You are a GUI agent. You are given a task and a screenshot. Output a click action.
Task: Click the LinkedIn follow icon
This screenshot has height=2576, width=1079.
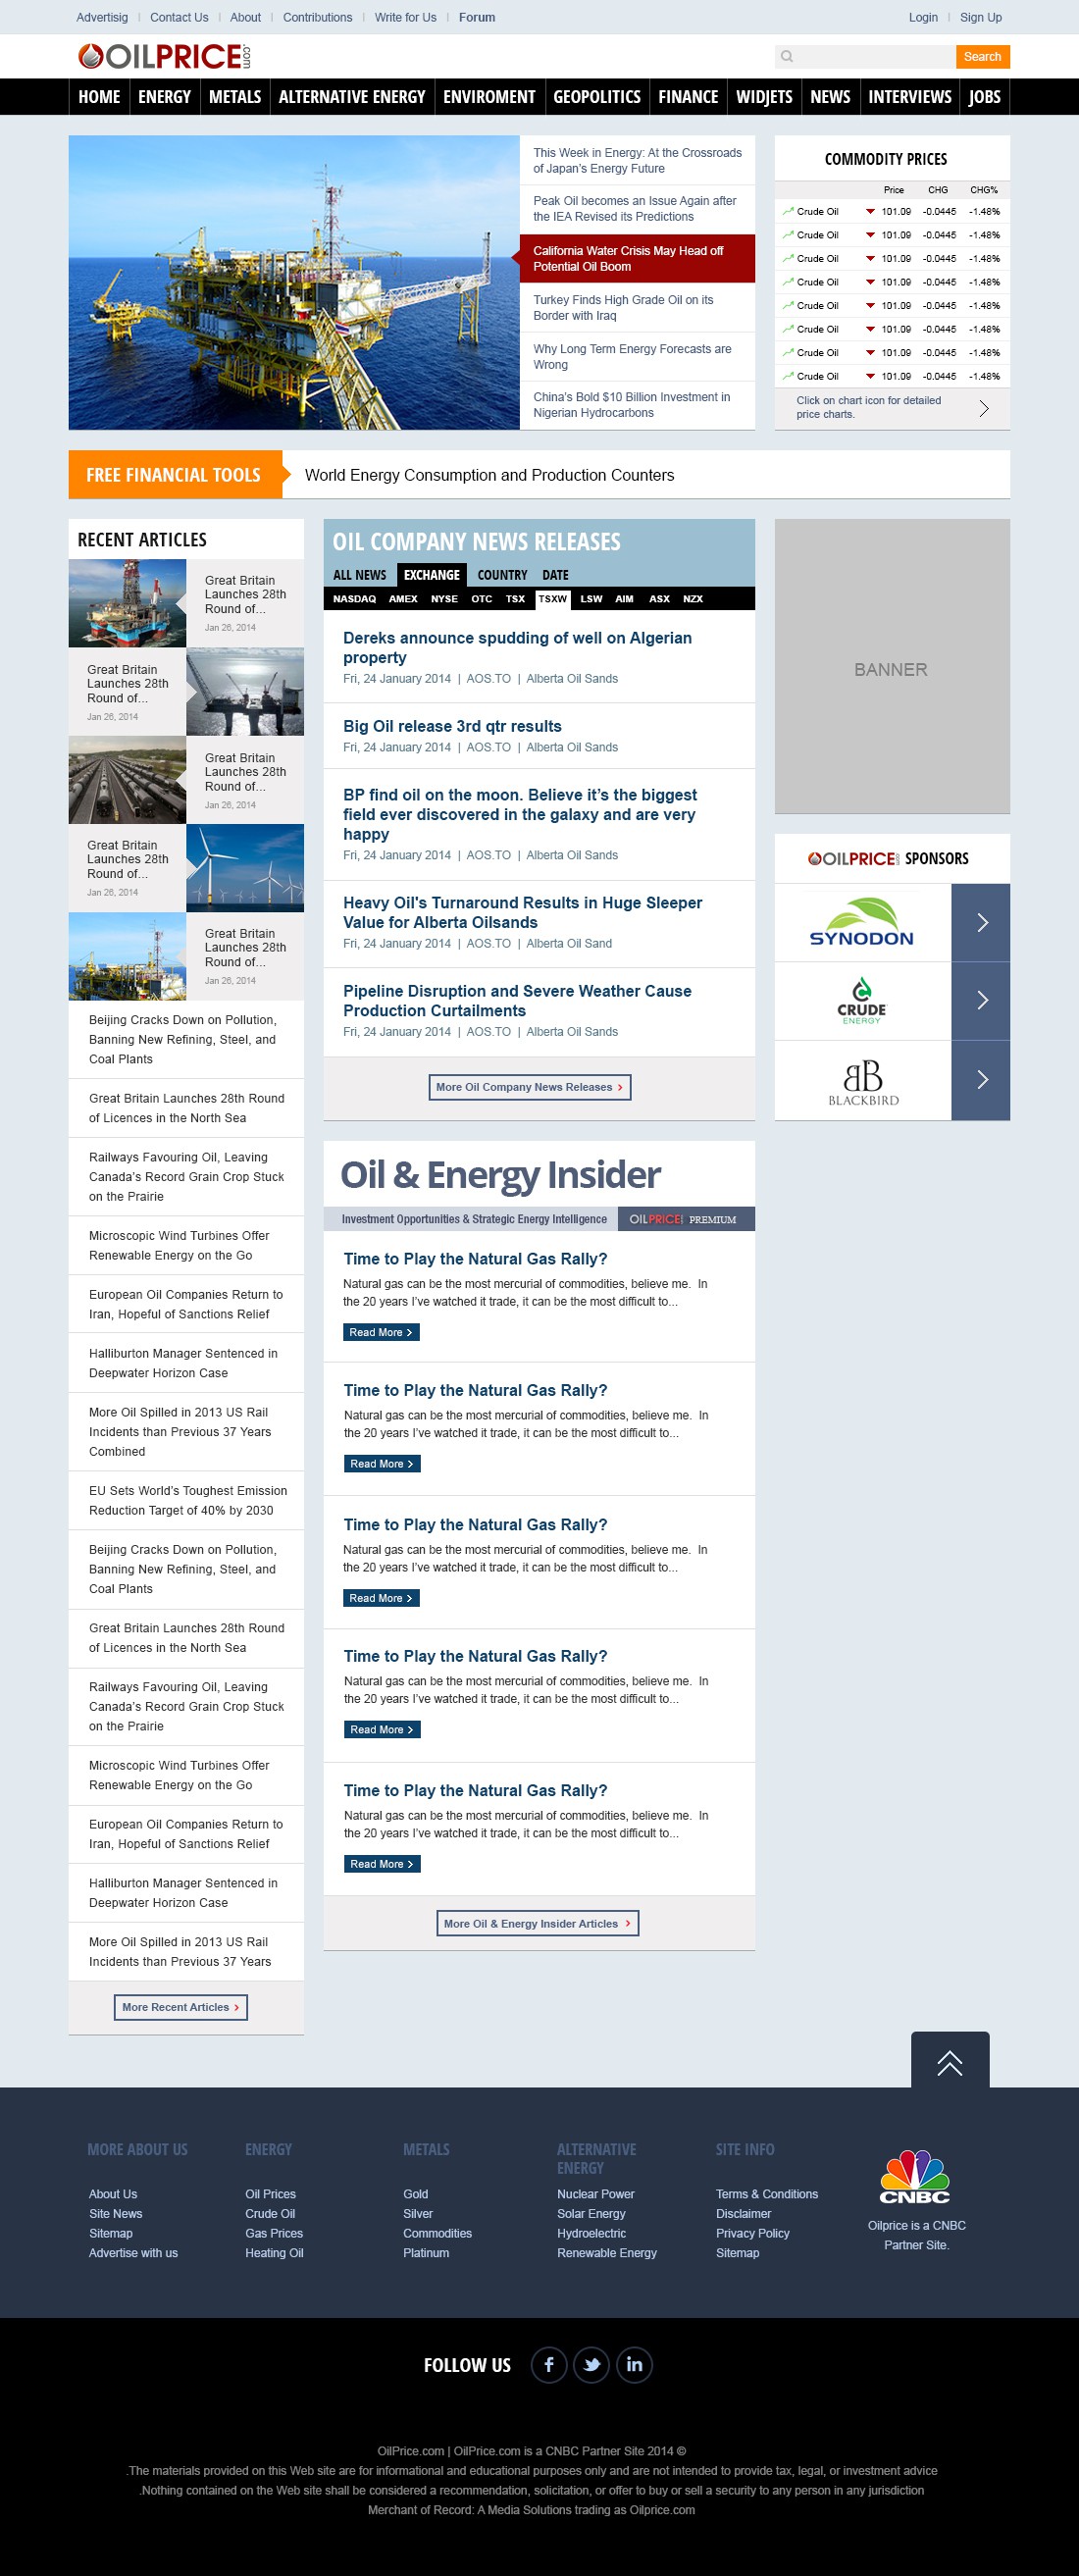tap(634, 2364)
